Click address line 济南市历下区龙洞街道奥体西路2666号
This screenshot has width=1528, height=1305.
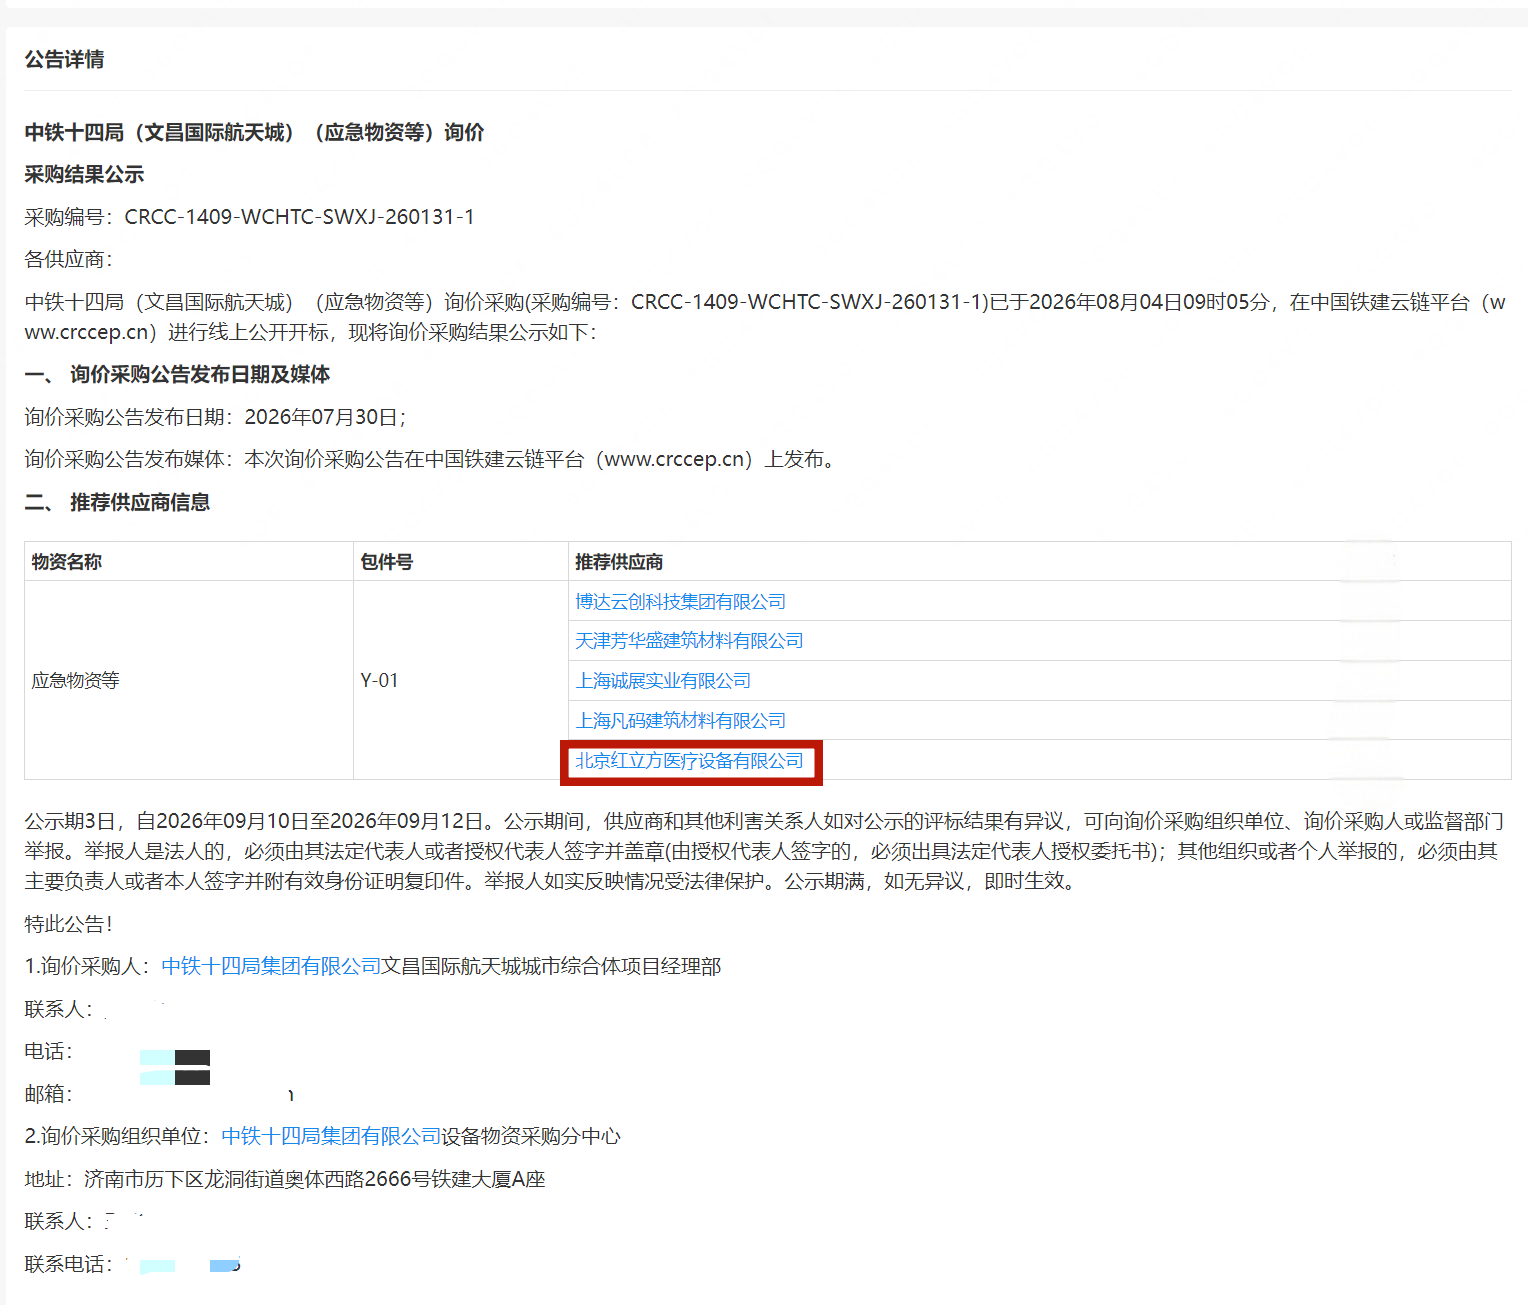point(285,1179)
